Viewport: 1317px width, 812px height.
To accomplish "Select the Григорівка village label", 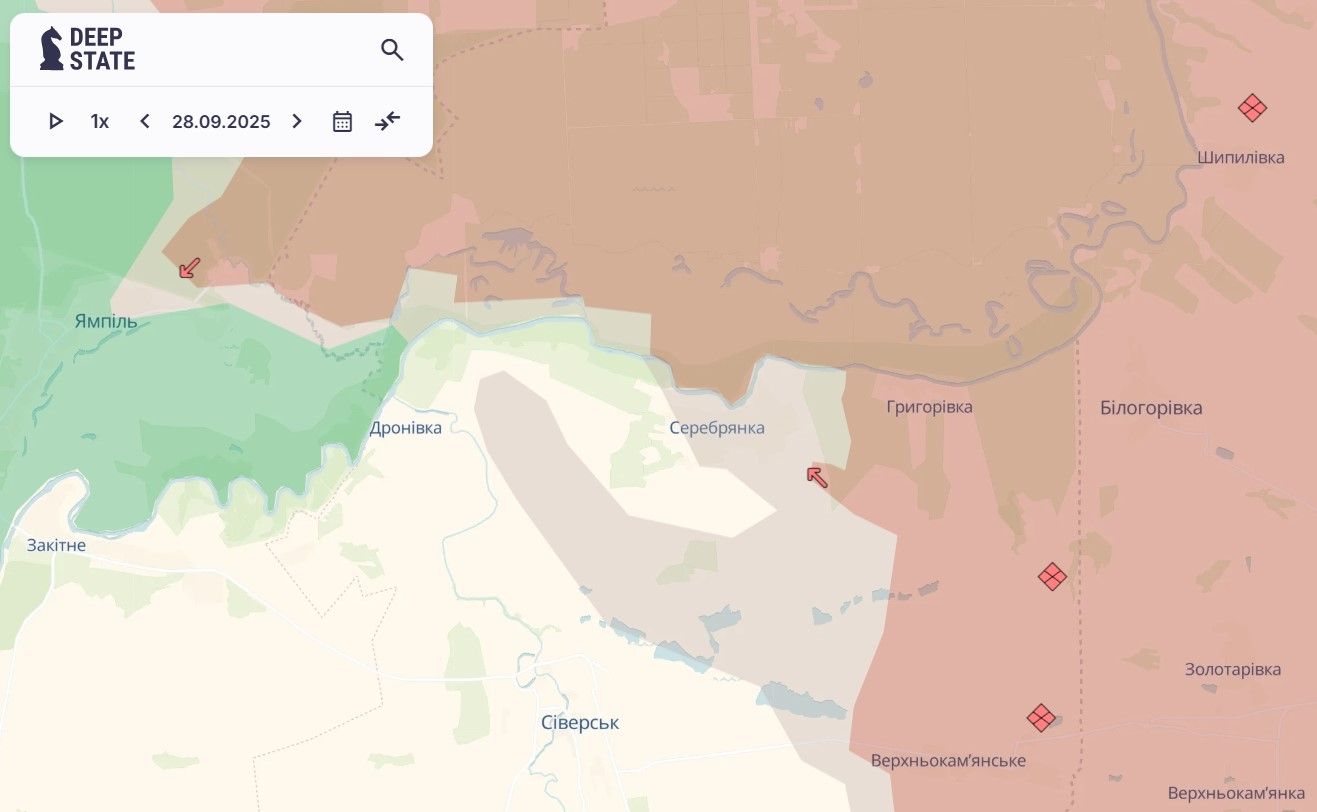I will (x=929, y=407).
